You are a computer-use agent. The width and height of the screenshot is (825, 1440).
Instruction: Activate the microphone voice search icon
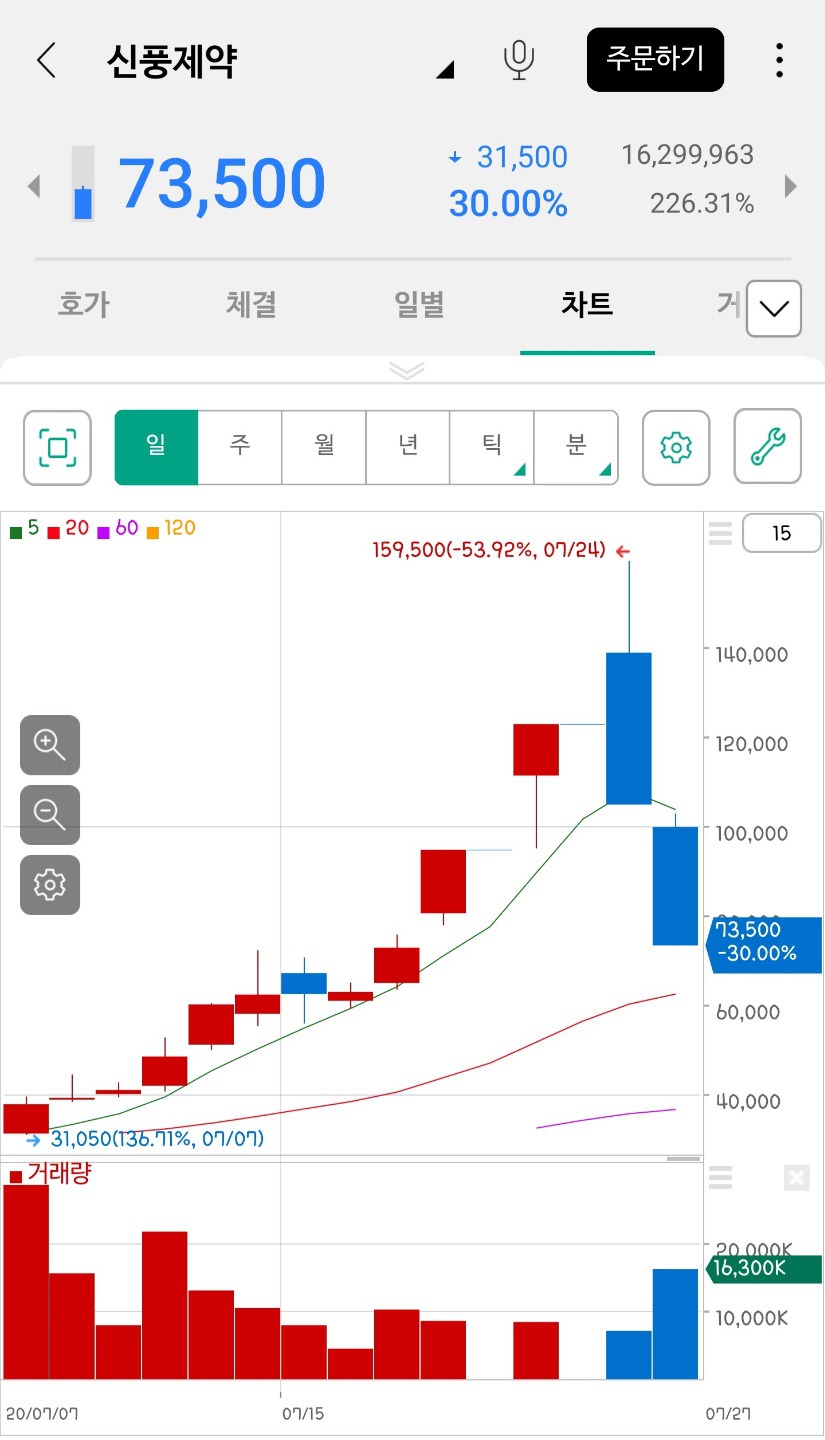(518, 60)
